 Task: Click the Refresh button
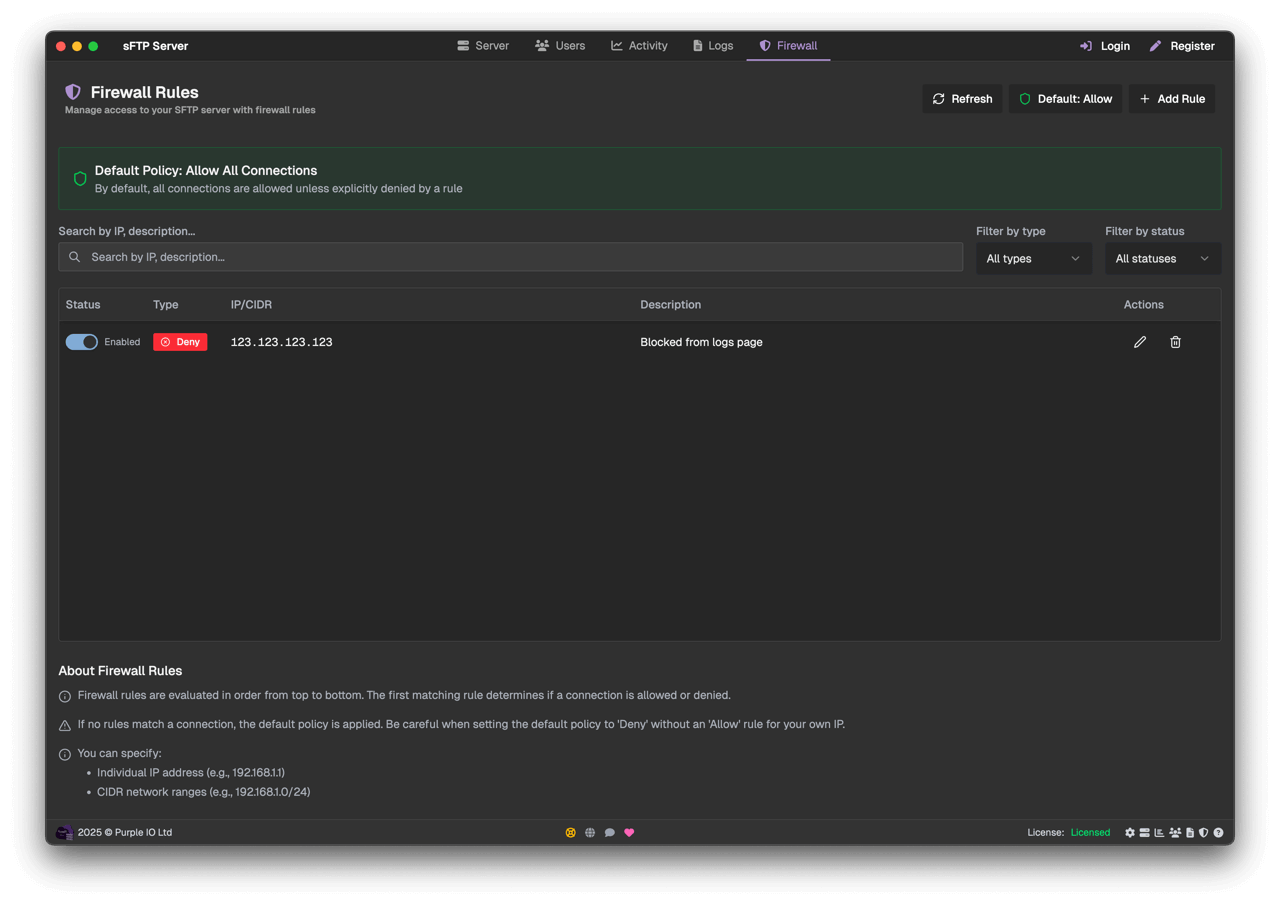pyautogui.click(x=962, y=99)
